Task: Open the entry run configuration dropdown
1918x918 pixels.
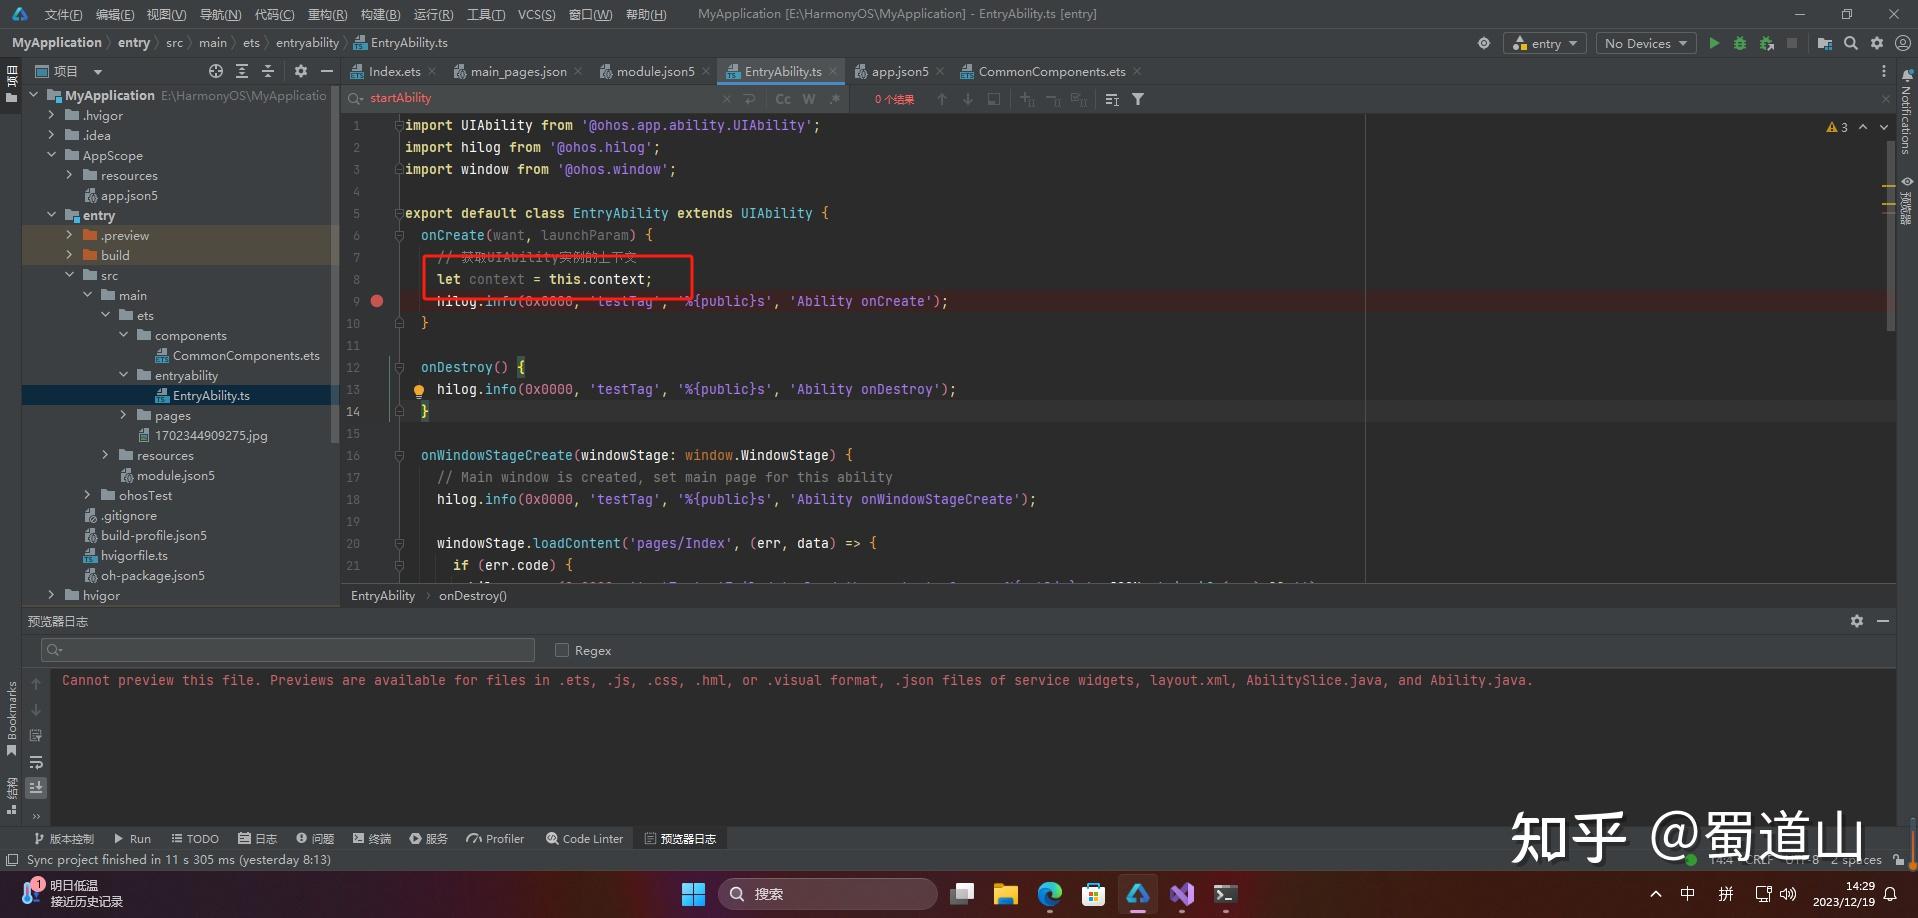Action: click(1545, 43)
